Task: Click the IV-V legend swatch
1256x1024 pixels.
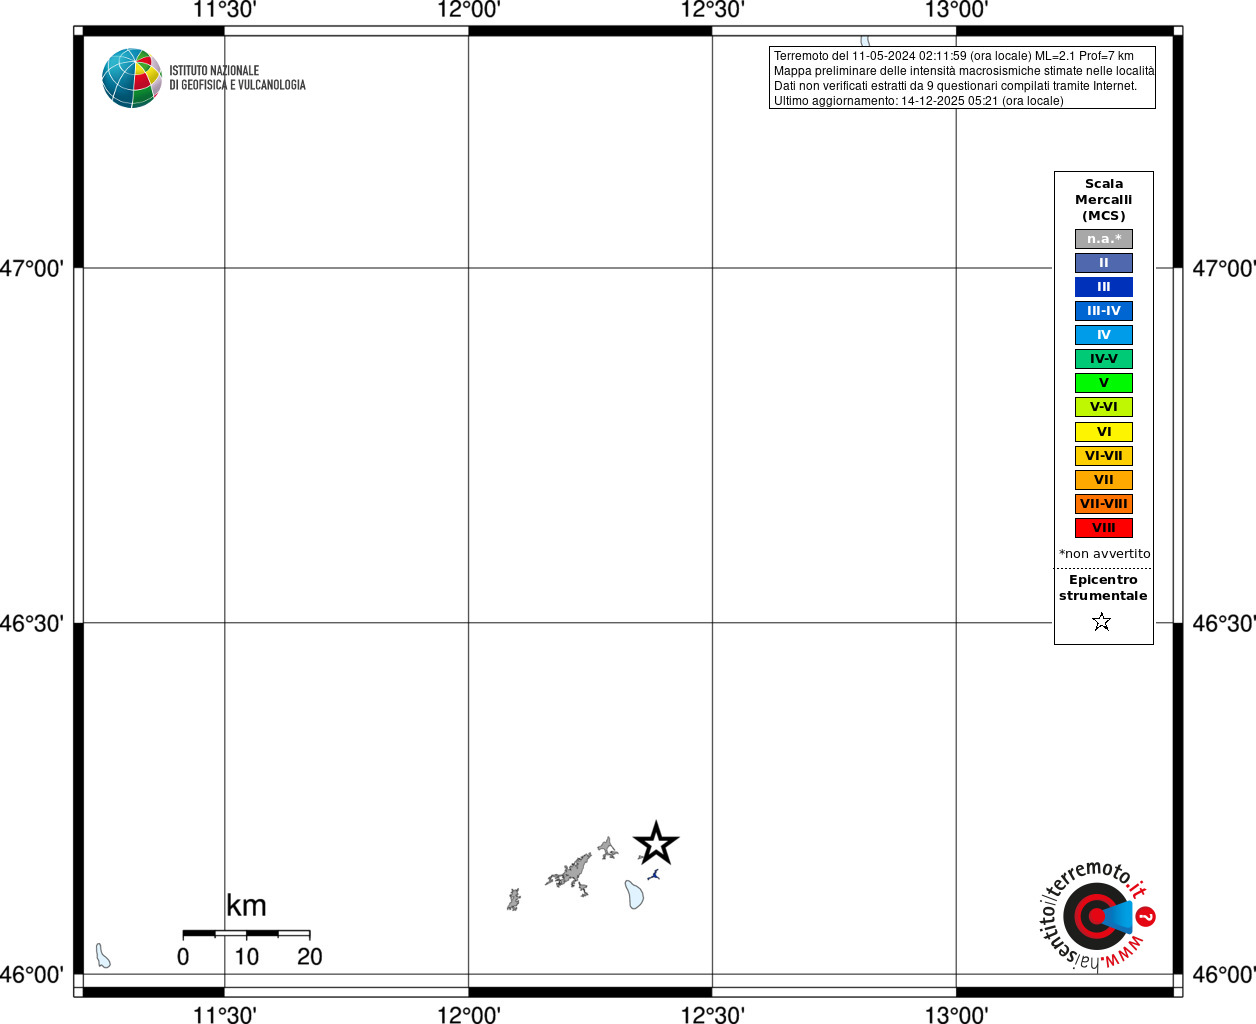Action: coord(1104,359)
